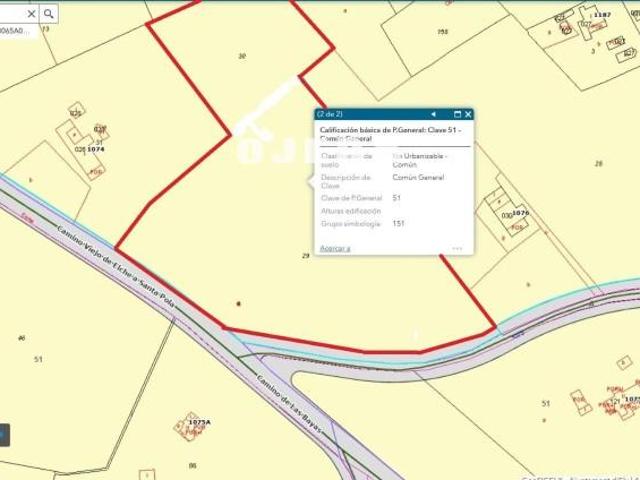Select the '(2 de 2)' popup counter
Screen dimensions: 640x480
(x=330, y=114)
